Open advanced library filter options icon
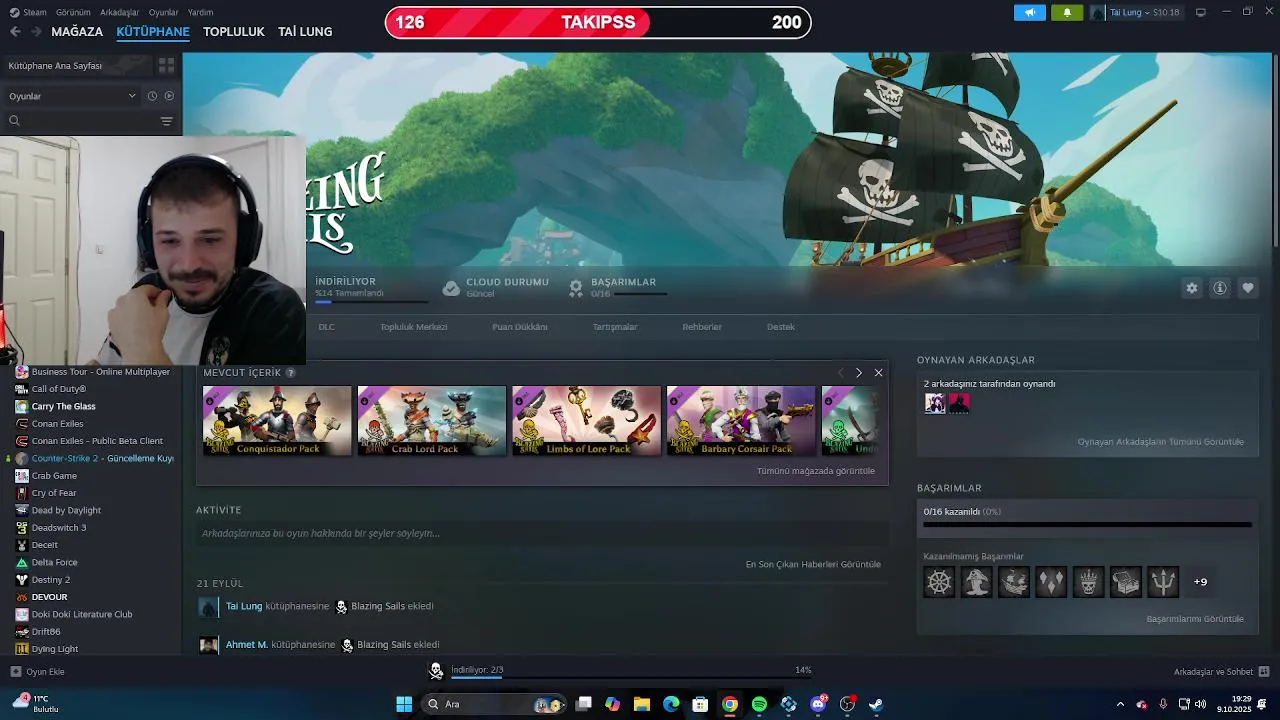The height and width of the screenshot is (720, 1280). (166, 121)
